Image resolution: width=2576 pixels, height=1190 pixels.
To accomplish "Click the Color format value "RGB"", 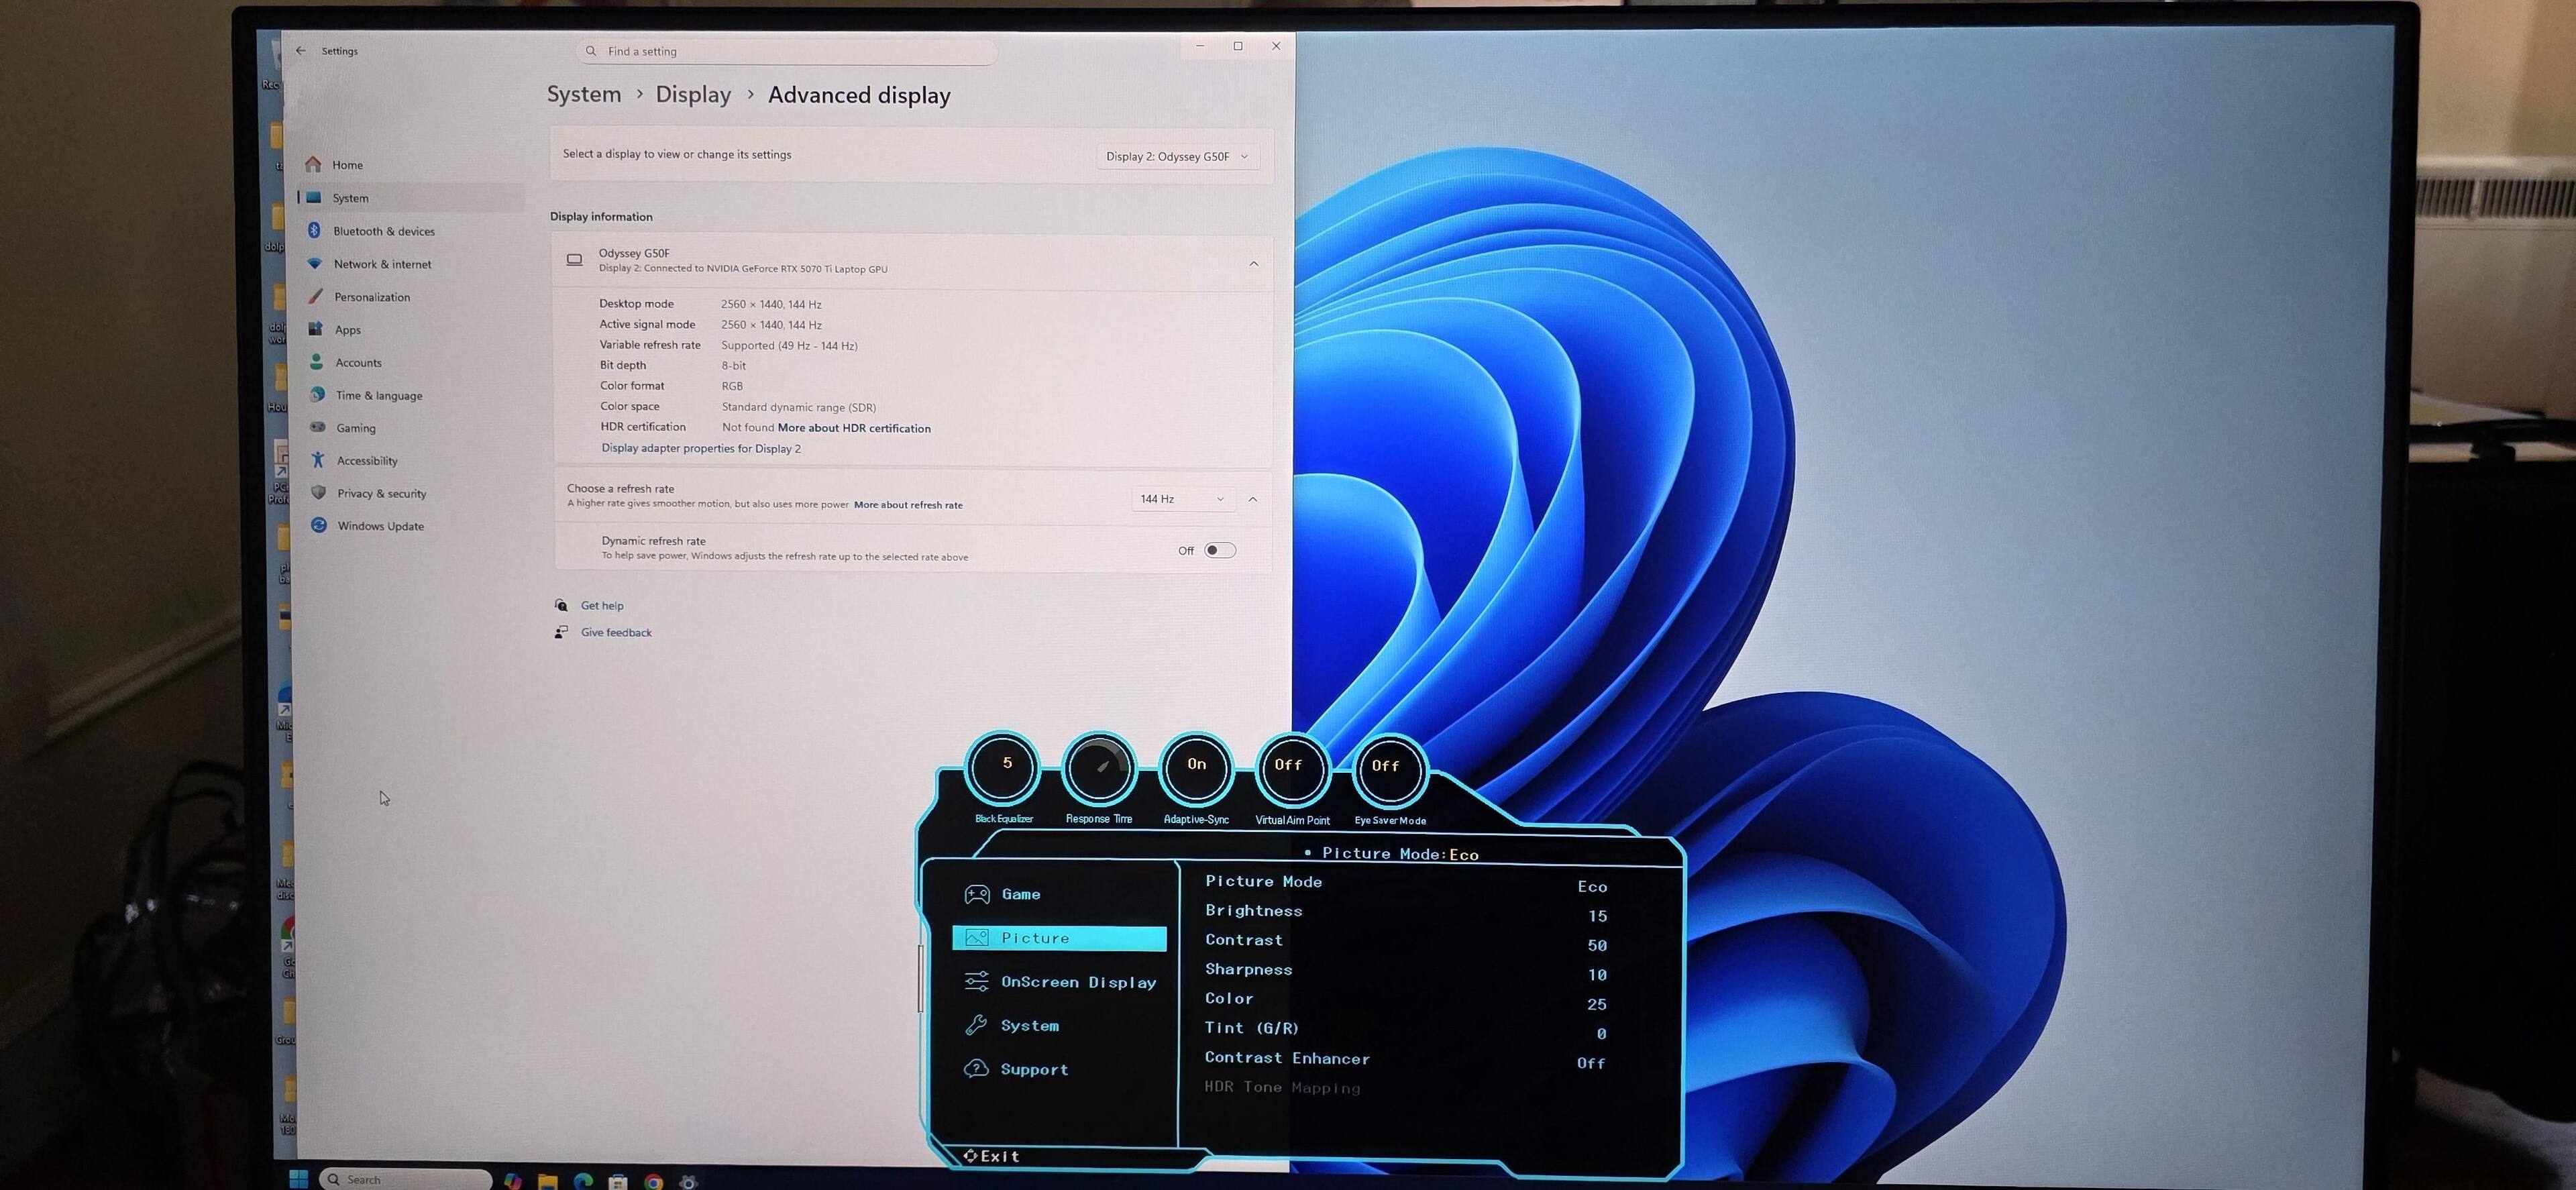I will coord(732,386).
